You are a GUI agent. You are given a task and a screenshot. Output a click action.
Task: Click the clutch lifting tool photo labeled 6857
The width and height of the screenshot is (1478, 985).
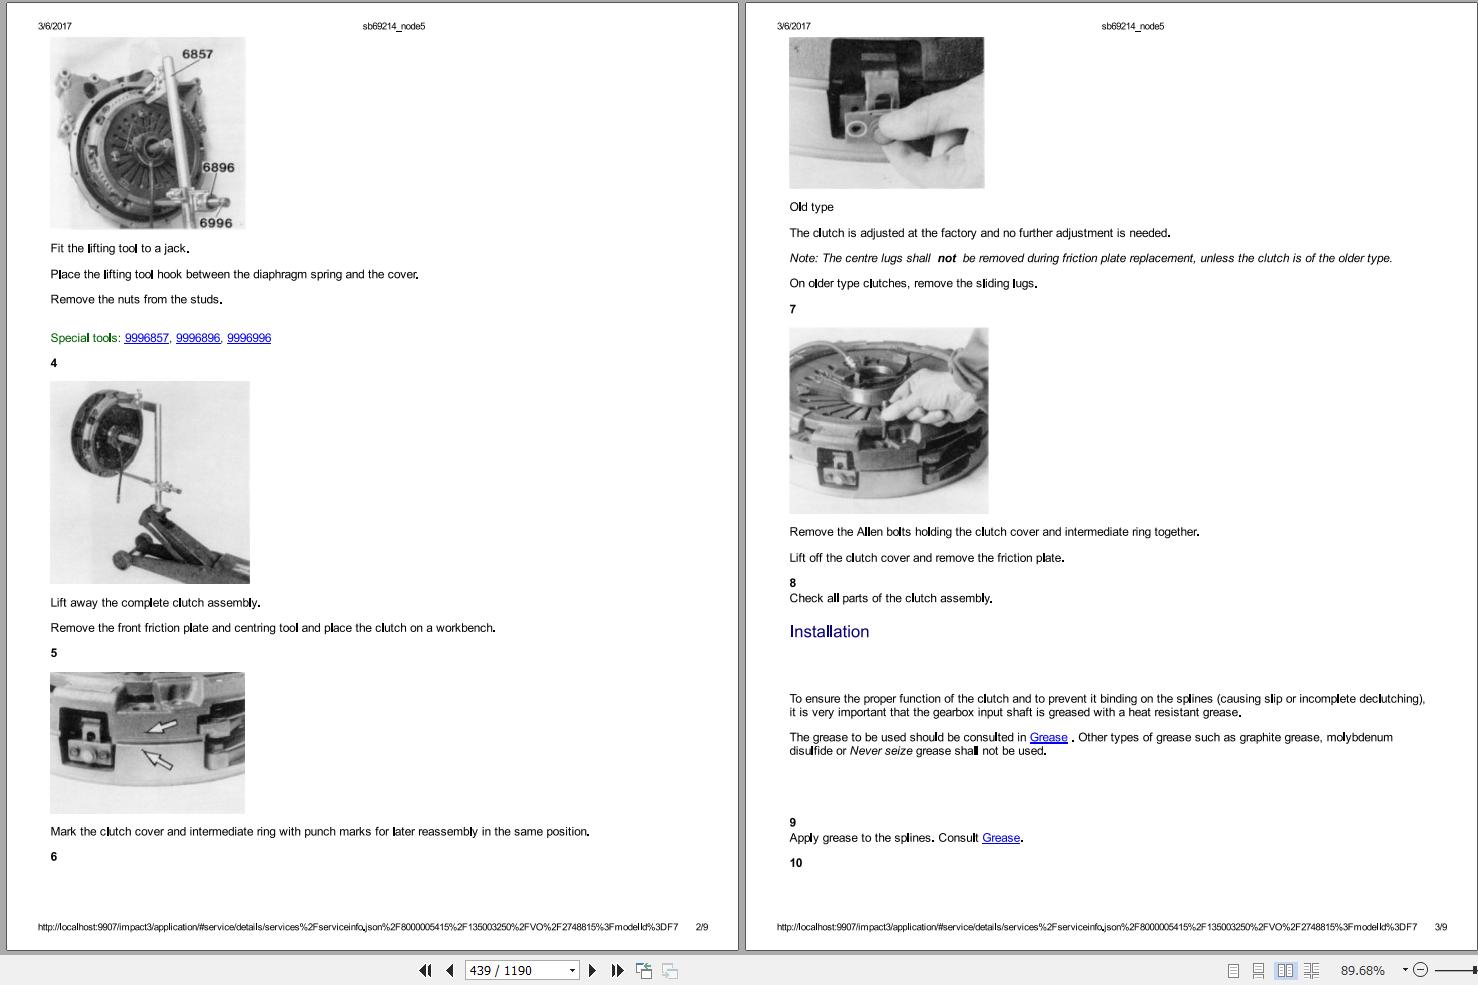pos(148,134)
